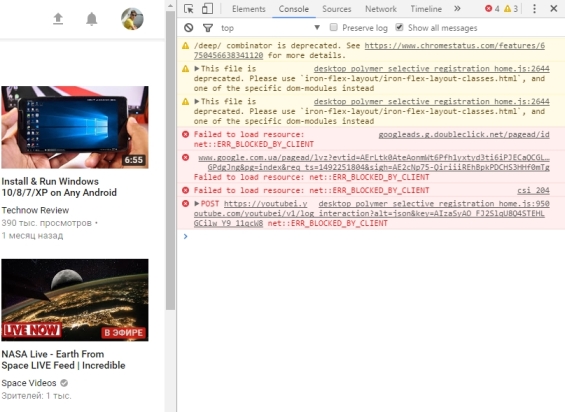Expand the first 'This file is' warning

pyautogui.click(x=196, y=68)
